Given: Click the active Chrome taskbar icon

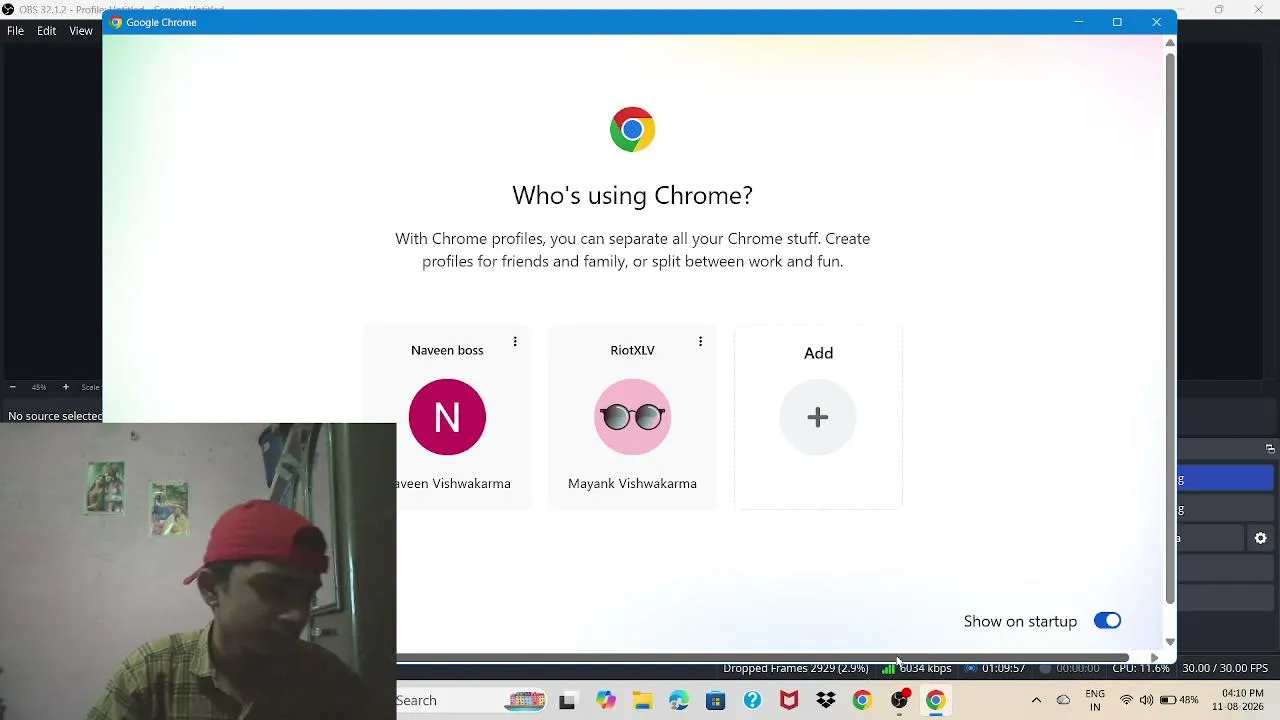Looking at the screenshot, I should [935, 701].
